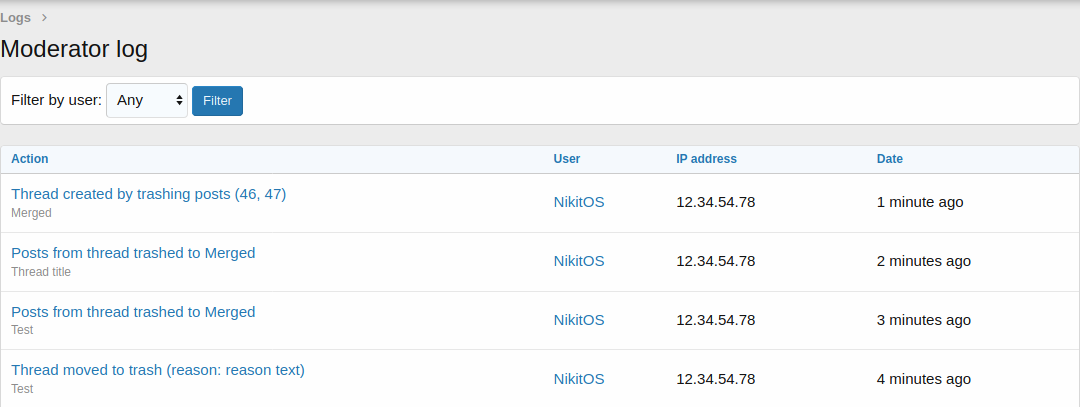This screenshot has height=407, width=1080.
Task: Click the '4 minutes ago' date cell
Action: pyautogui.click(x=924, y=379)
